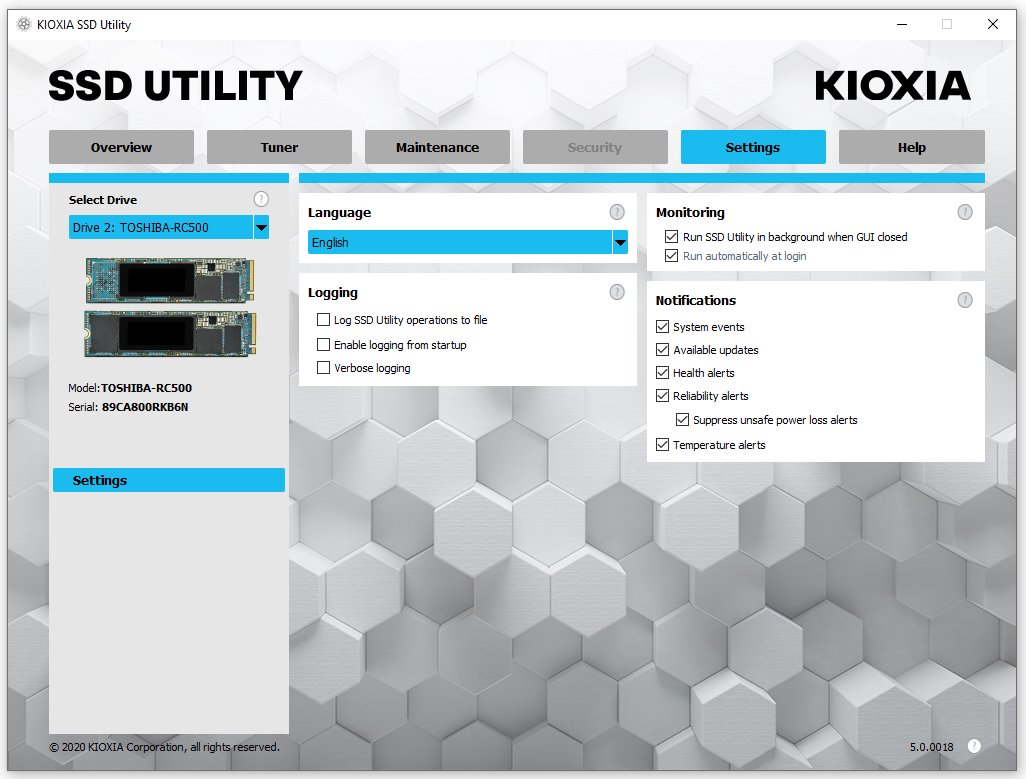The height and width of the screenshot is (779, 1026).
Task: Show help for the Language section
Action: click(x=616, y=212)
